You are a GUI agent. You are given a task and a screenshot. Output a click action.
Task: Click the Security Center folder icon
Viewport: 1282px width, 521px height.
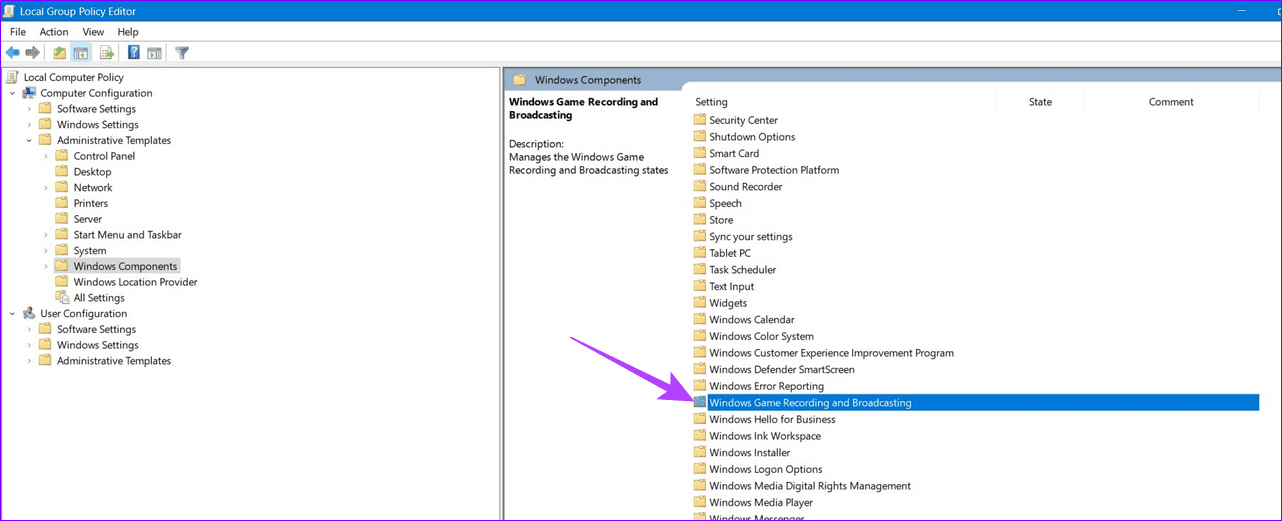coord(700,120)
